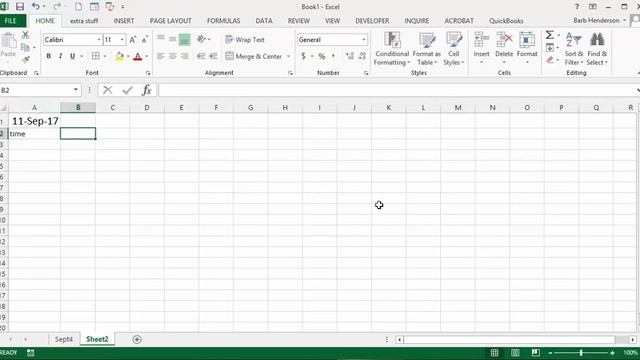This screenshot has width=640, height=360.
Task: Set bottom vertical alignment
Action: 184,39
